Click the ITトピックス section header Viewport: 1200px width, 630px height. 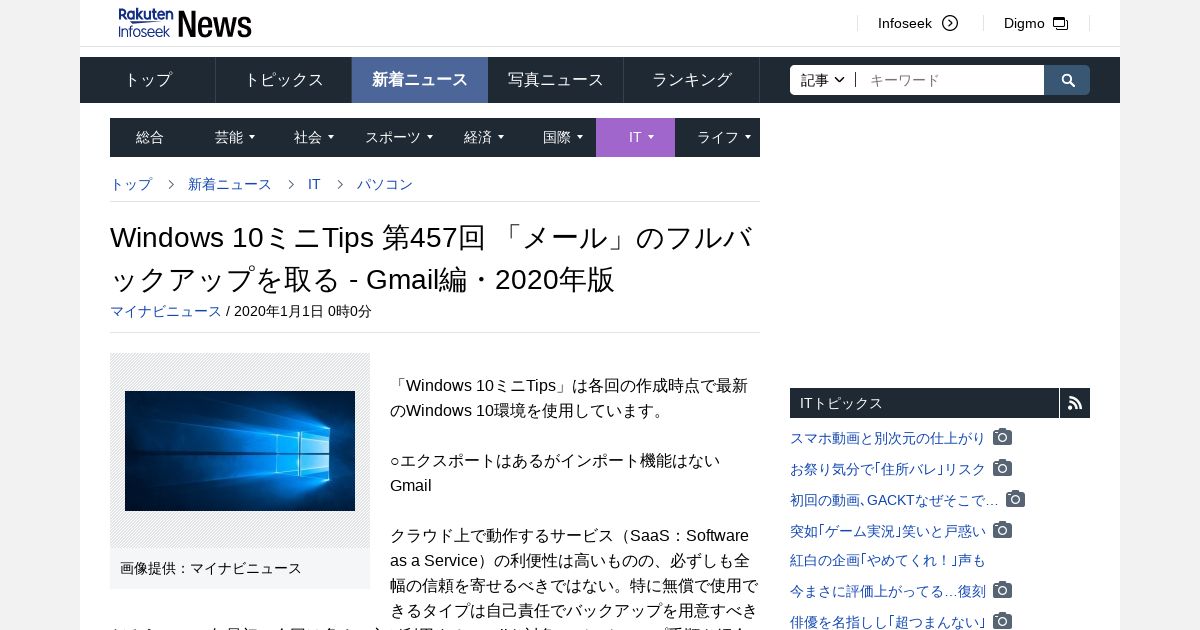pyautogui.click(x=924, y=403)
